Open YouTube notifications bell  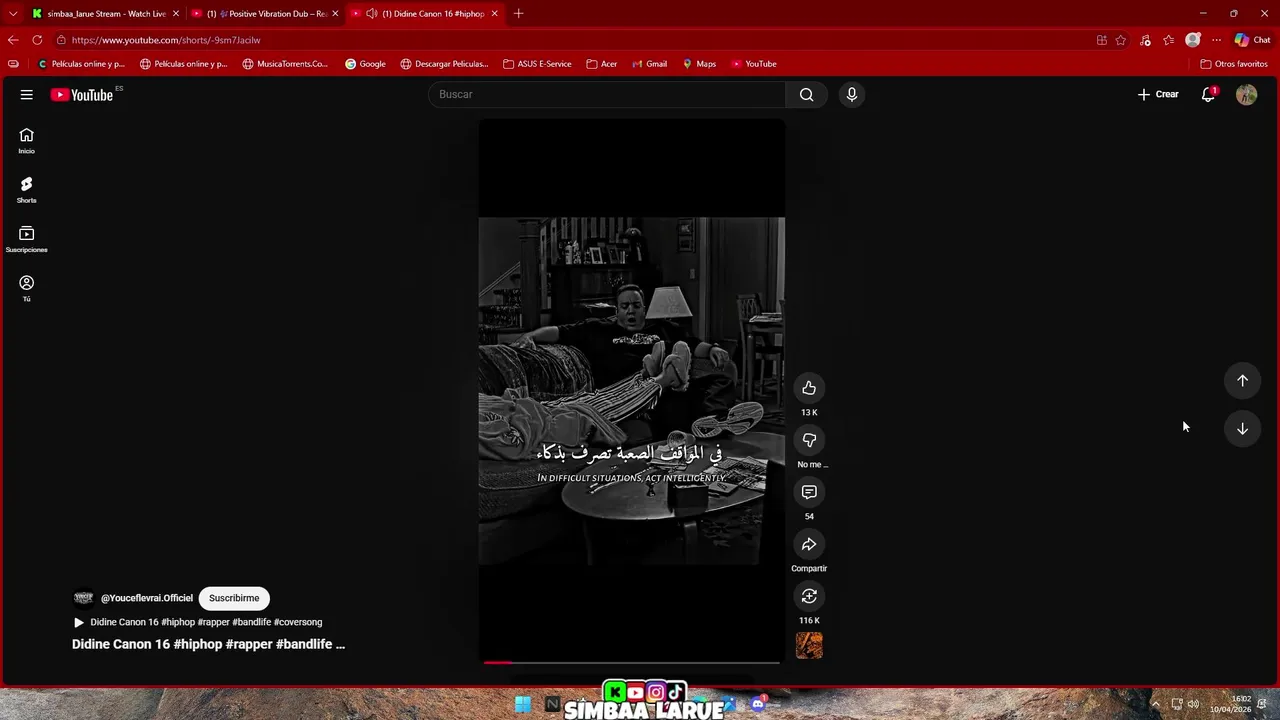pos(1208,94)
